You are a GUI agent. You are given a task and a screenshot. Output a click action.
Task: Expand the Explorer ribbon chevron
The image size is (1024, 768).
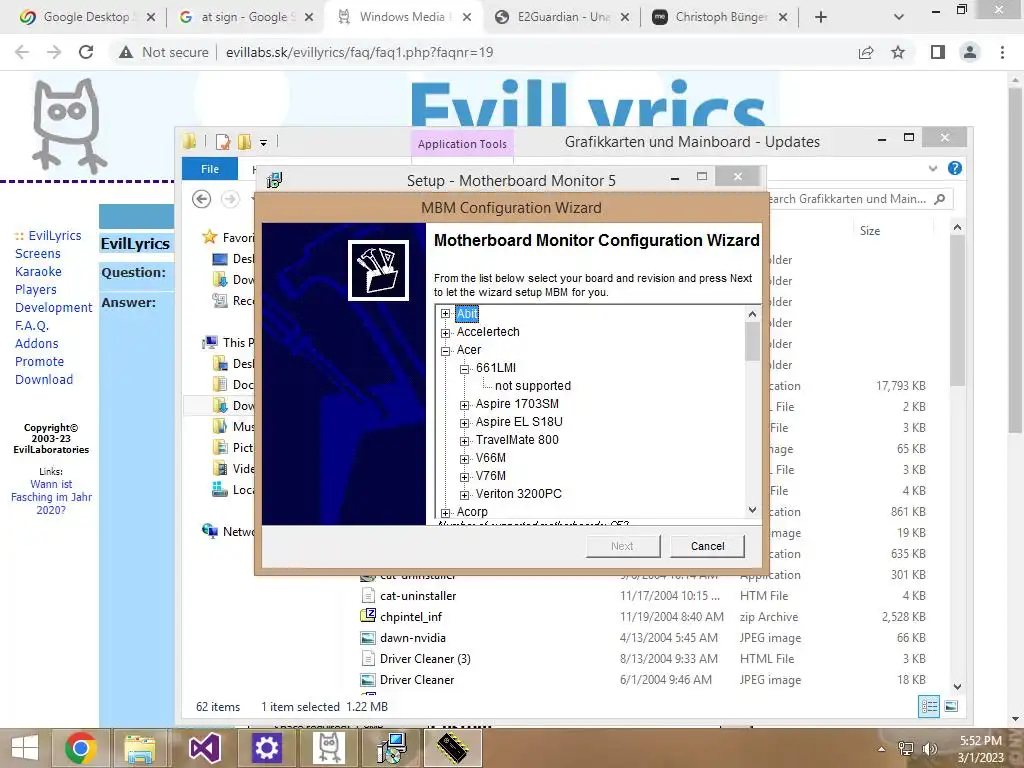(933, 168)
